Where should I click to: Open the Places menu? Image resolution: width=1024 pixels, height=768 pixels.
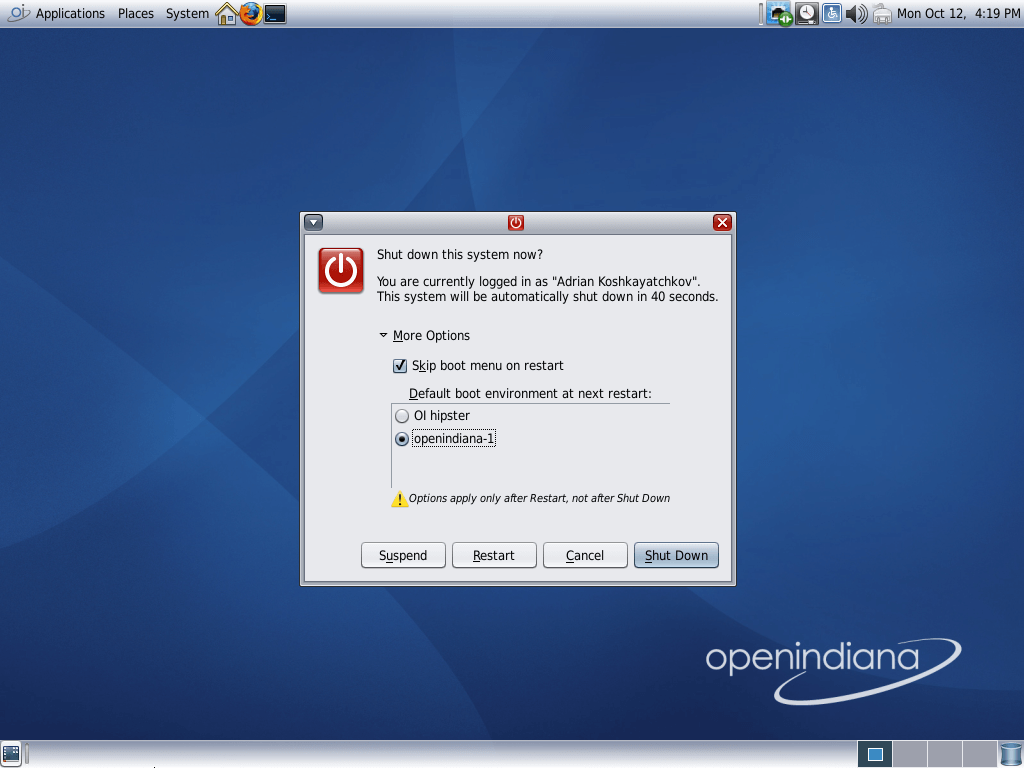click(x=136, y=13)
